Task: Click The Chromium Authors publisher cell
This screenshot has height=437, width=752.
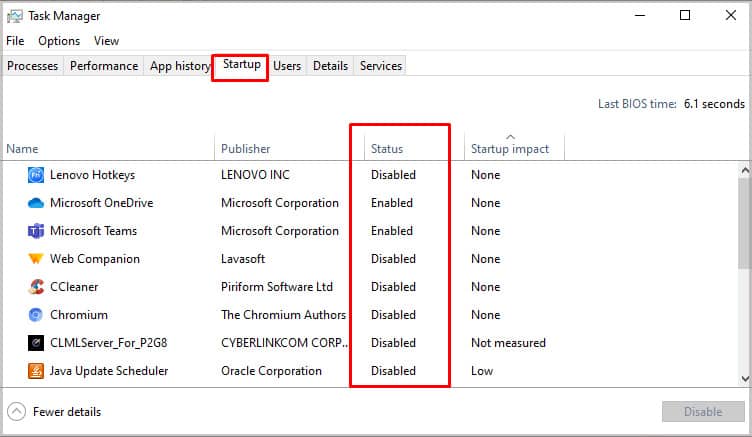Action: [283, 315]
